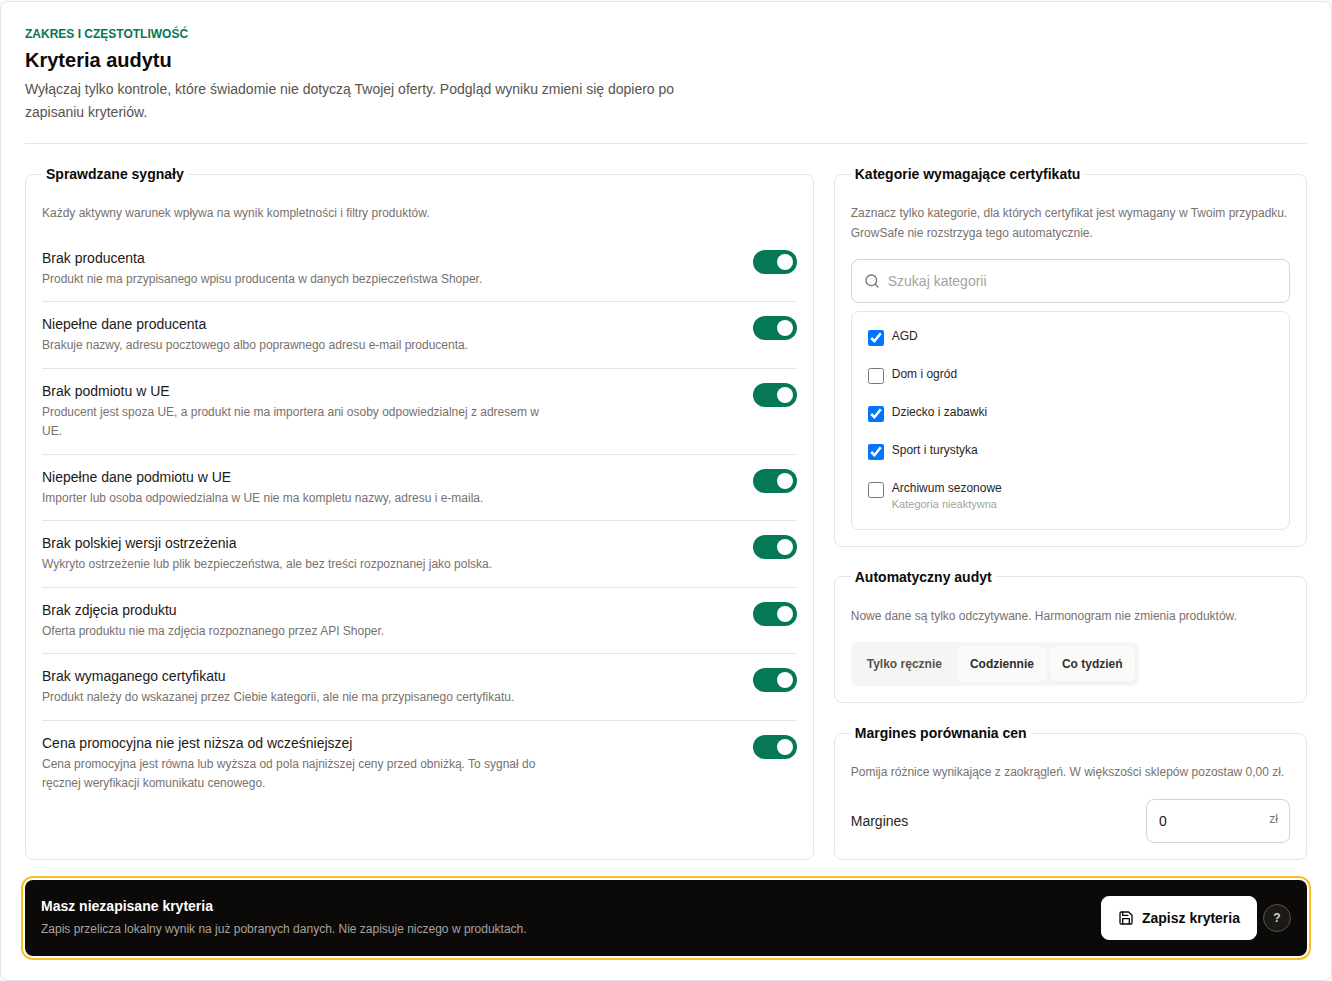Image resolution: width=1332 pixels, height=981 pixels.
Task: Click the Sprawdzane sygnały section title
Action: (x=115, y=174)
